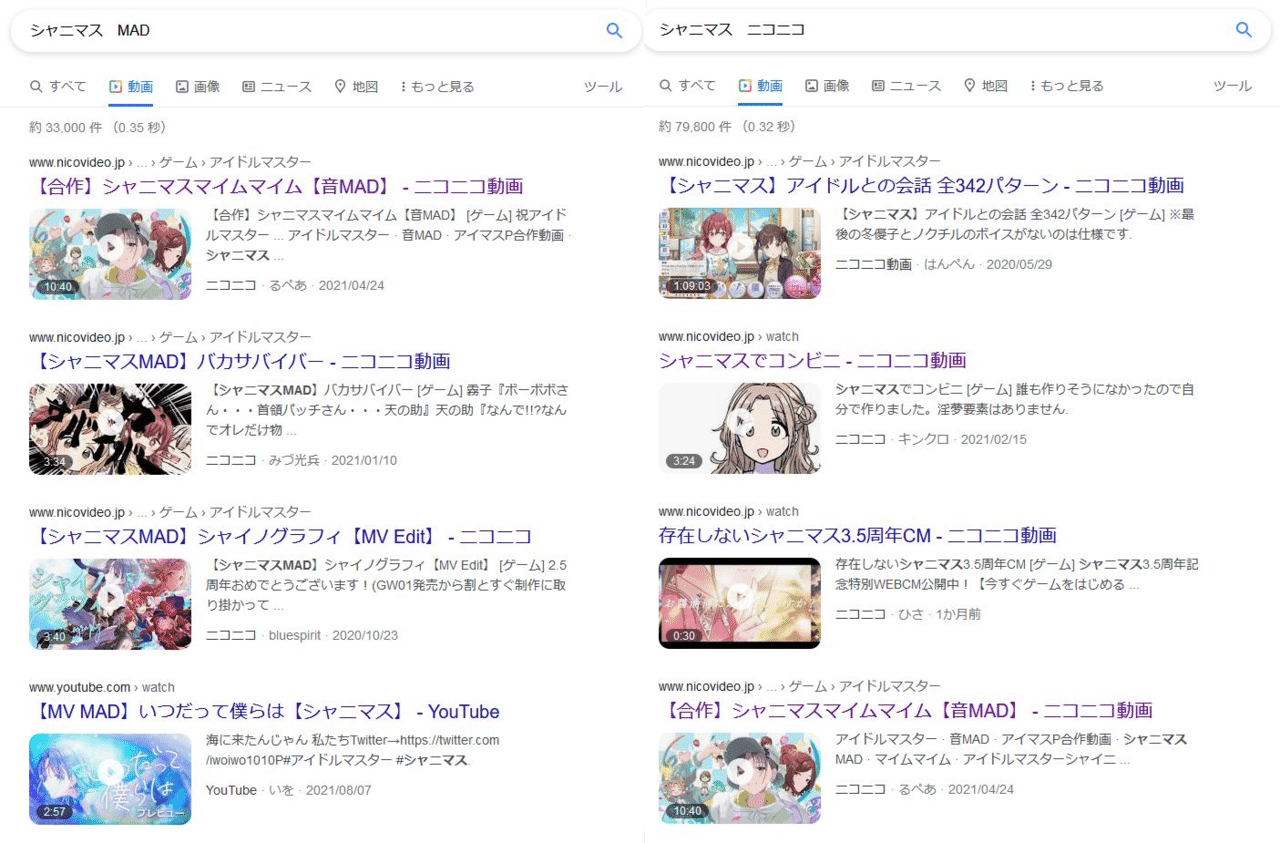This screenshot has width=1280, height=843.
Task: Play the 2:57 いつだって僕らは video thumbnail
Action: pos(110,779)
